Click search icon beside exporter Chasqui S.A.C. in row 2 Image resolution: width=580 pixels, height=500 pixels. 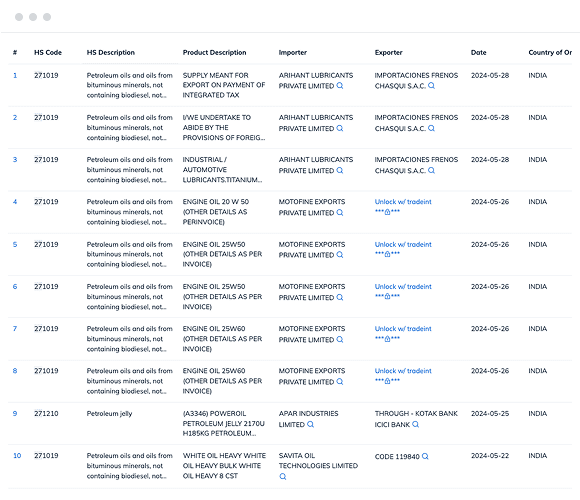click(x=431, y=128)
